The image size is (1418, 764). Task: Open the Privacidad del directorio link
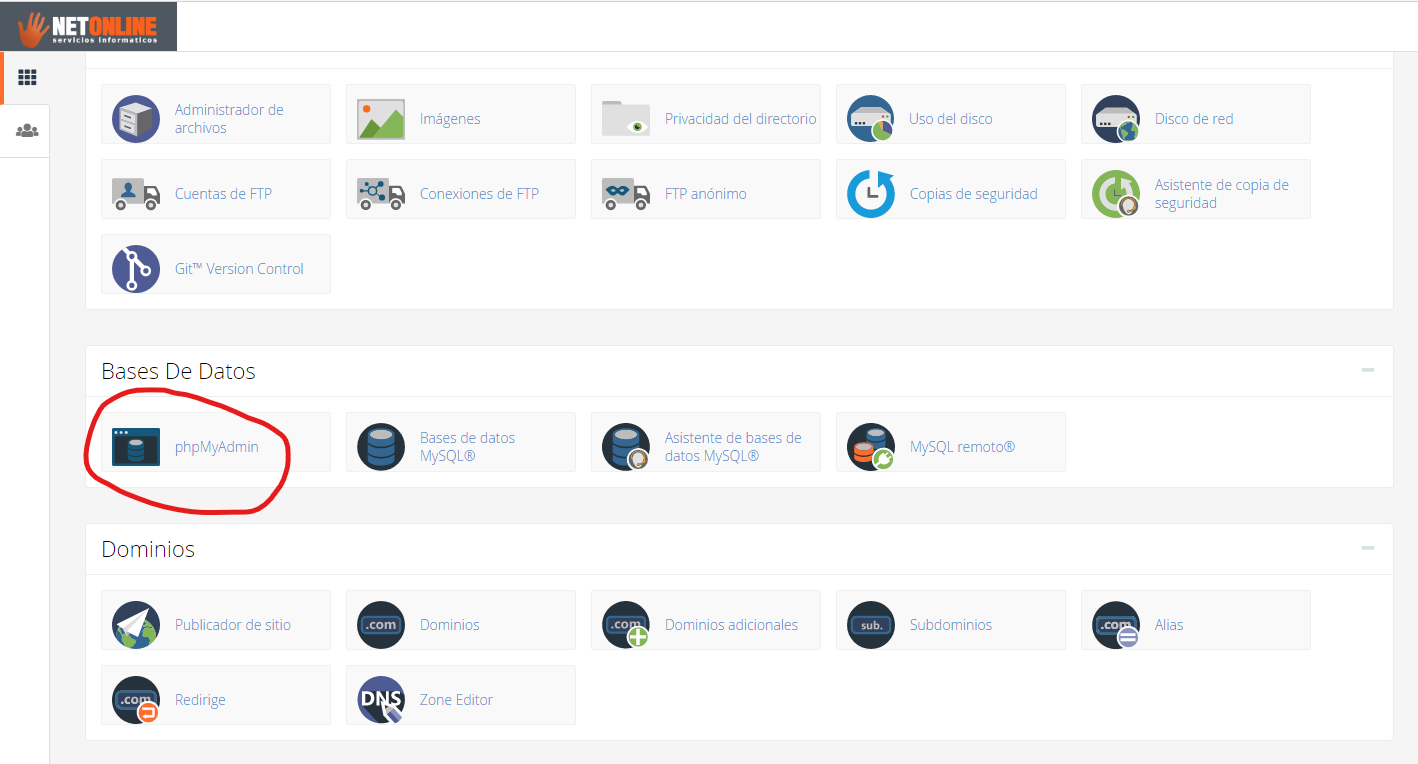click(741, 119)
